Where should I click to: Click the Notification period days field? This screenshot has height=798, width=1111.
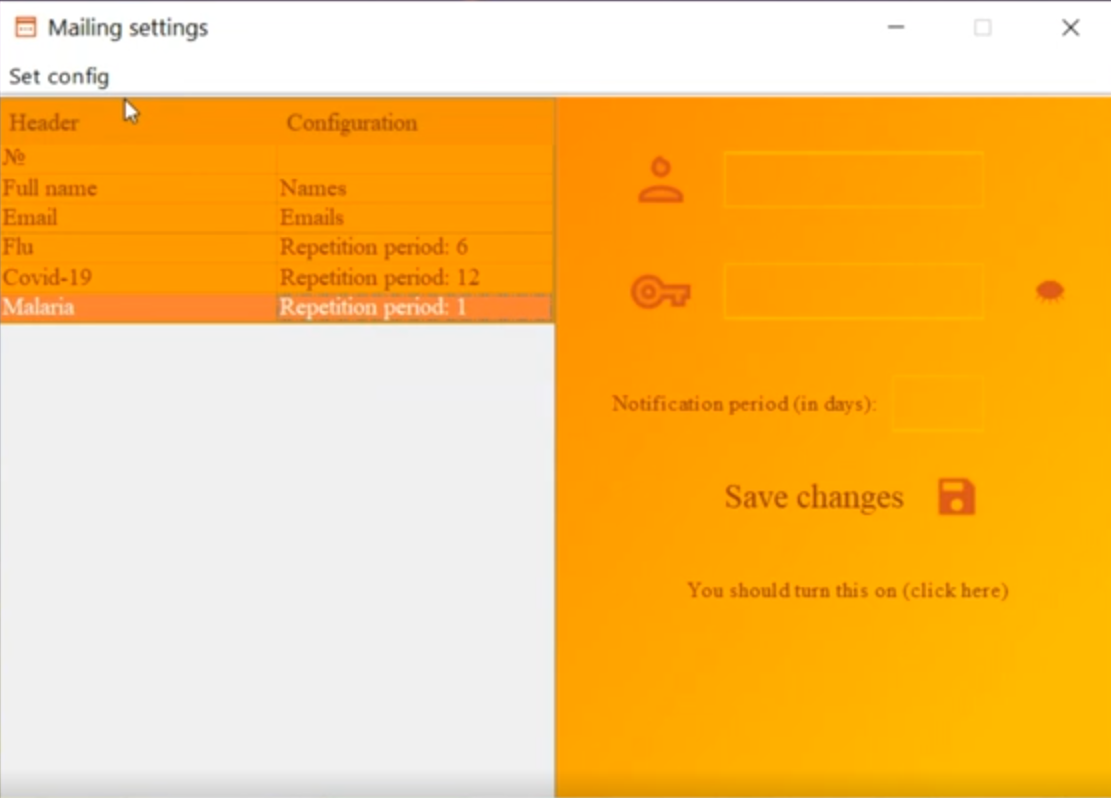[x=936, y=403]
